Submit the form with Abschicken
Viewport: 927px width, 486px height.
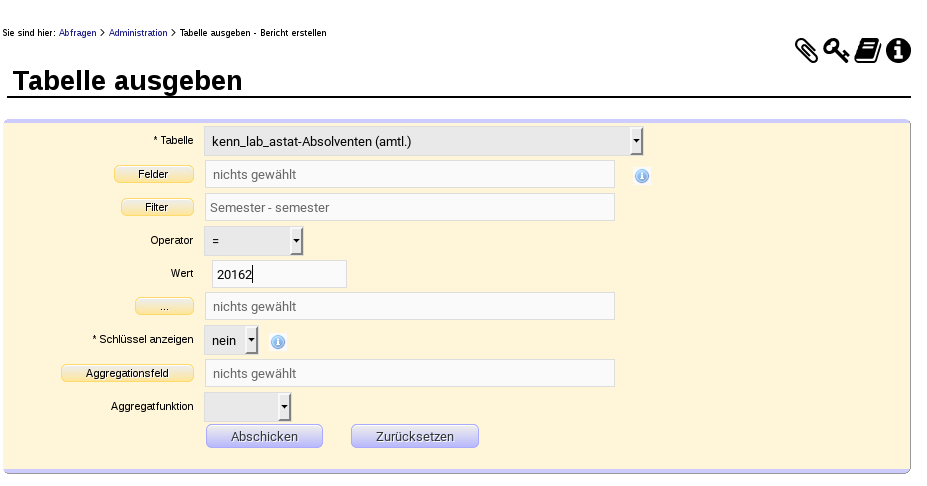[x=264, y=436]
